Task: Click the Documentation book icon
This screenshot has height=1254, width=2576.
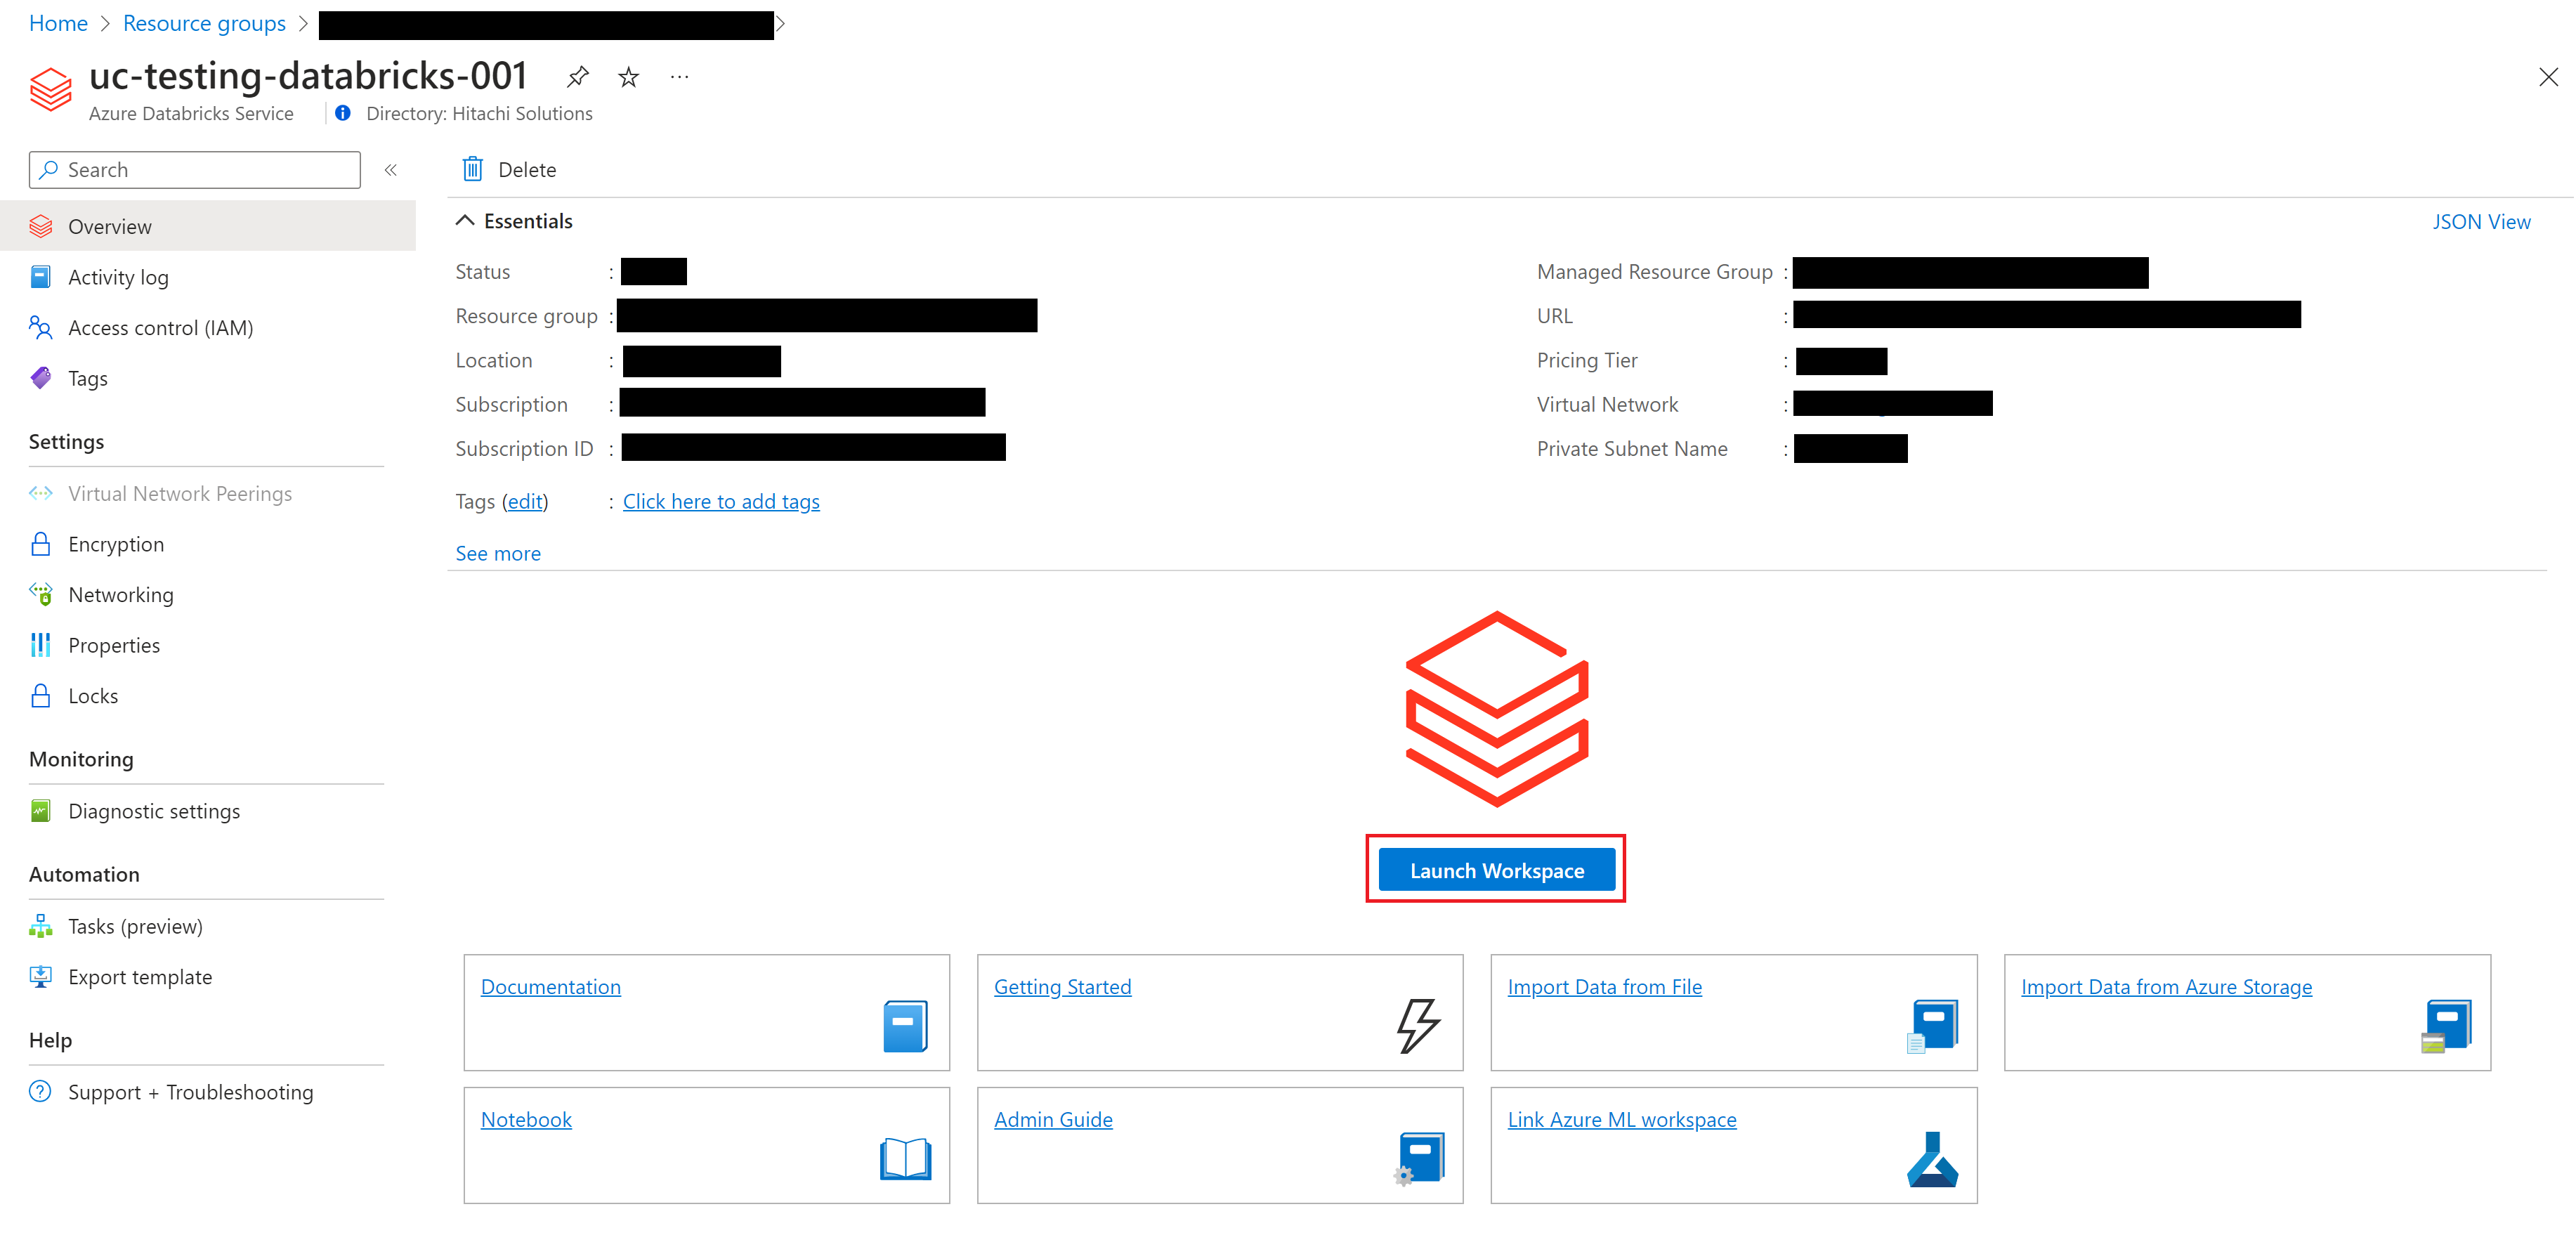Action: click(x=905, y=1026)
